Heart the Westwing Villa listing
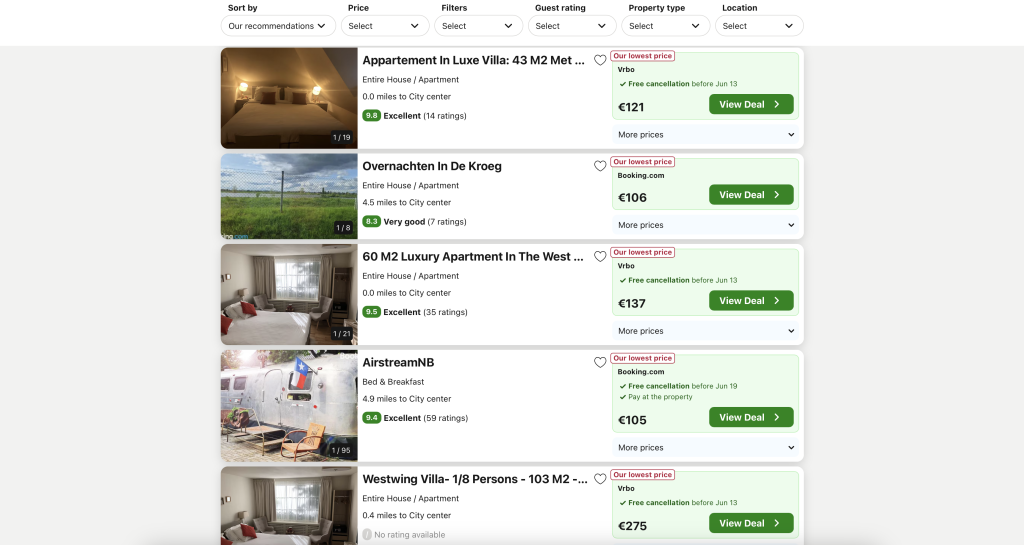1024x545 pixels. [x=600, y=479]
